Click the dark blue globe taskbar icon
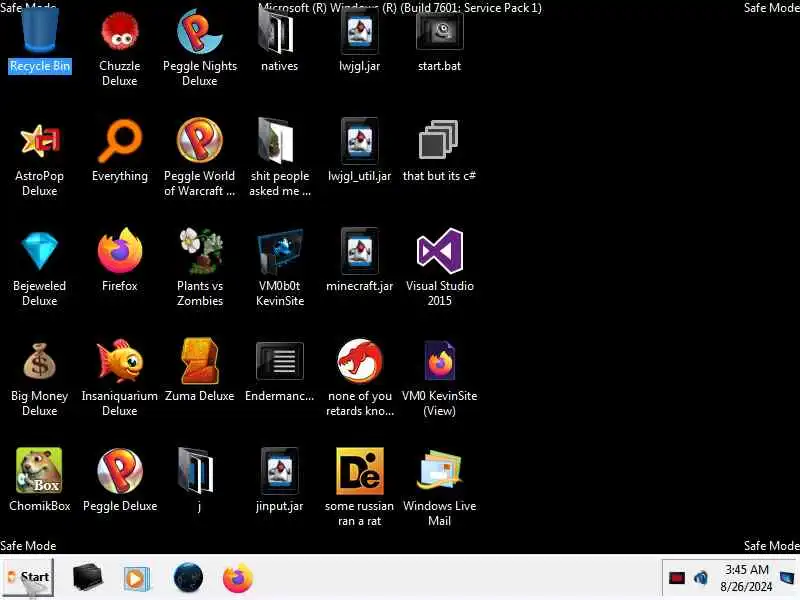Screen dimensions: 800x600 tap(188, 578)
